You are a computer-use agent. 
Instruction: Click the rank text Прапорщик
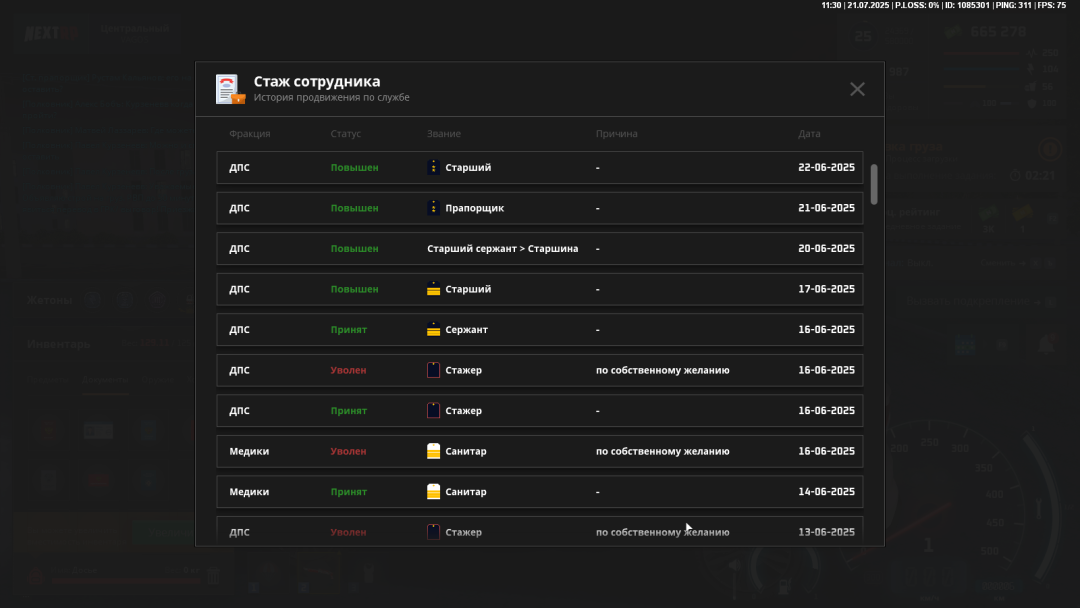click(475, 208)
